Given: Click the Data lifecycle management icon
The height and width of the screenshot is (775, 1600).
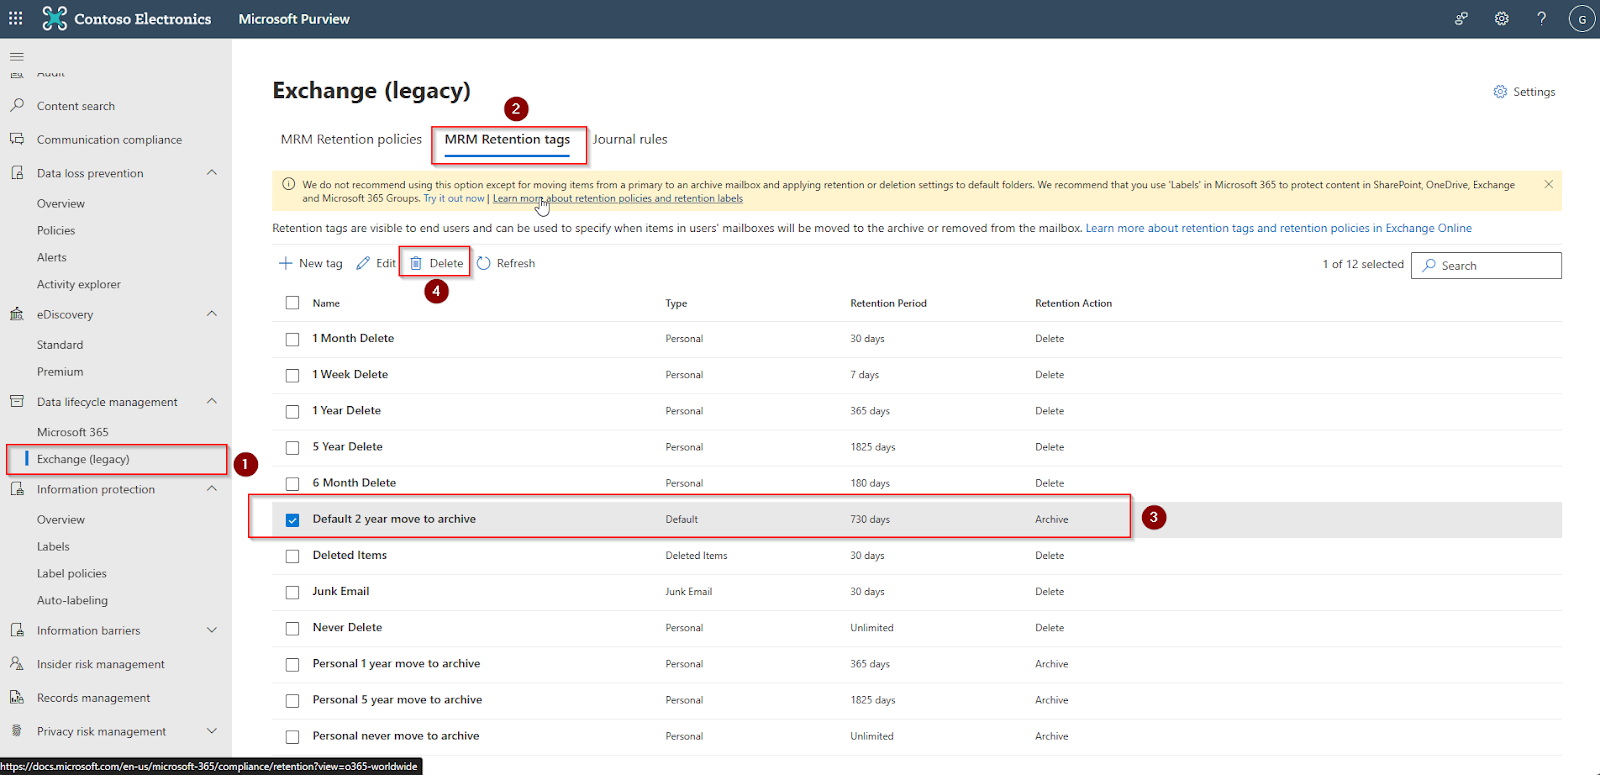Looking at the screenshot, I should point(17,401).
